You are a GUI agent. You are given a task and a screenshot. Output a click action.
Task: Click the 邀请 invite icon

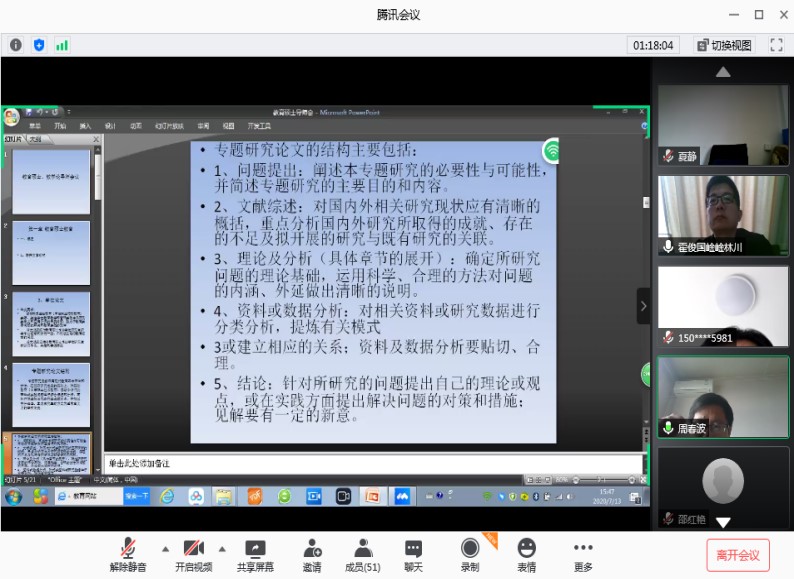pos(312,555)
